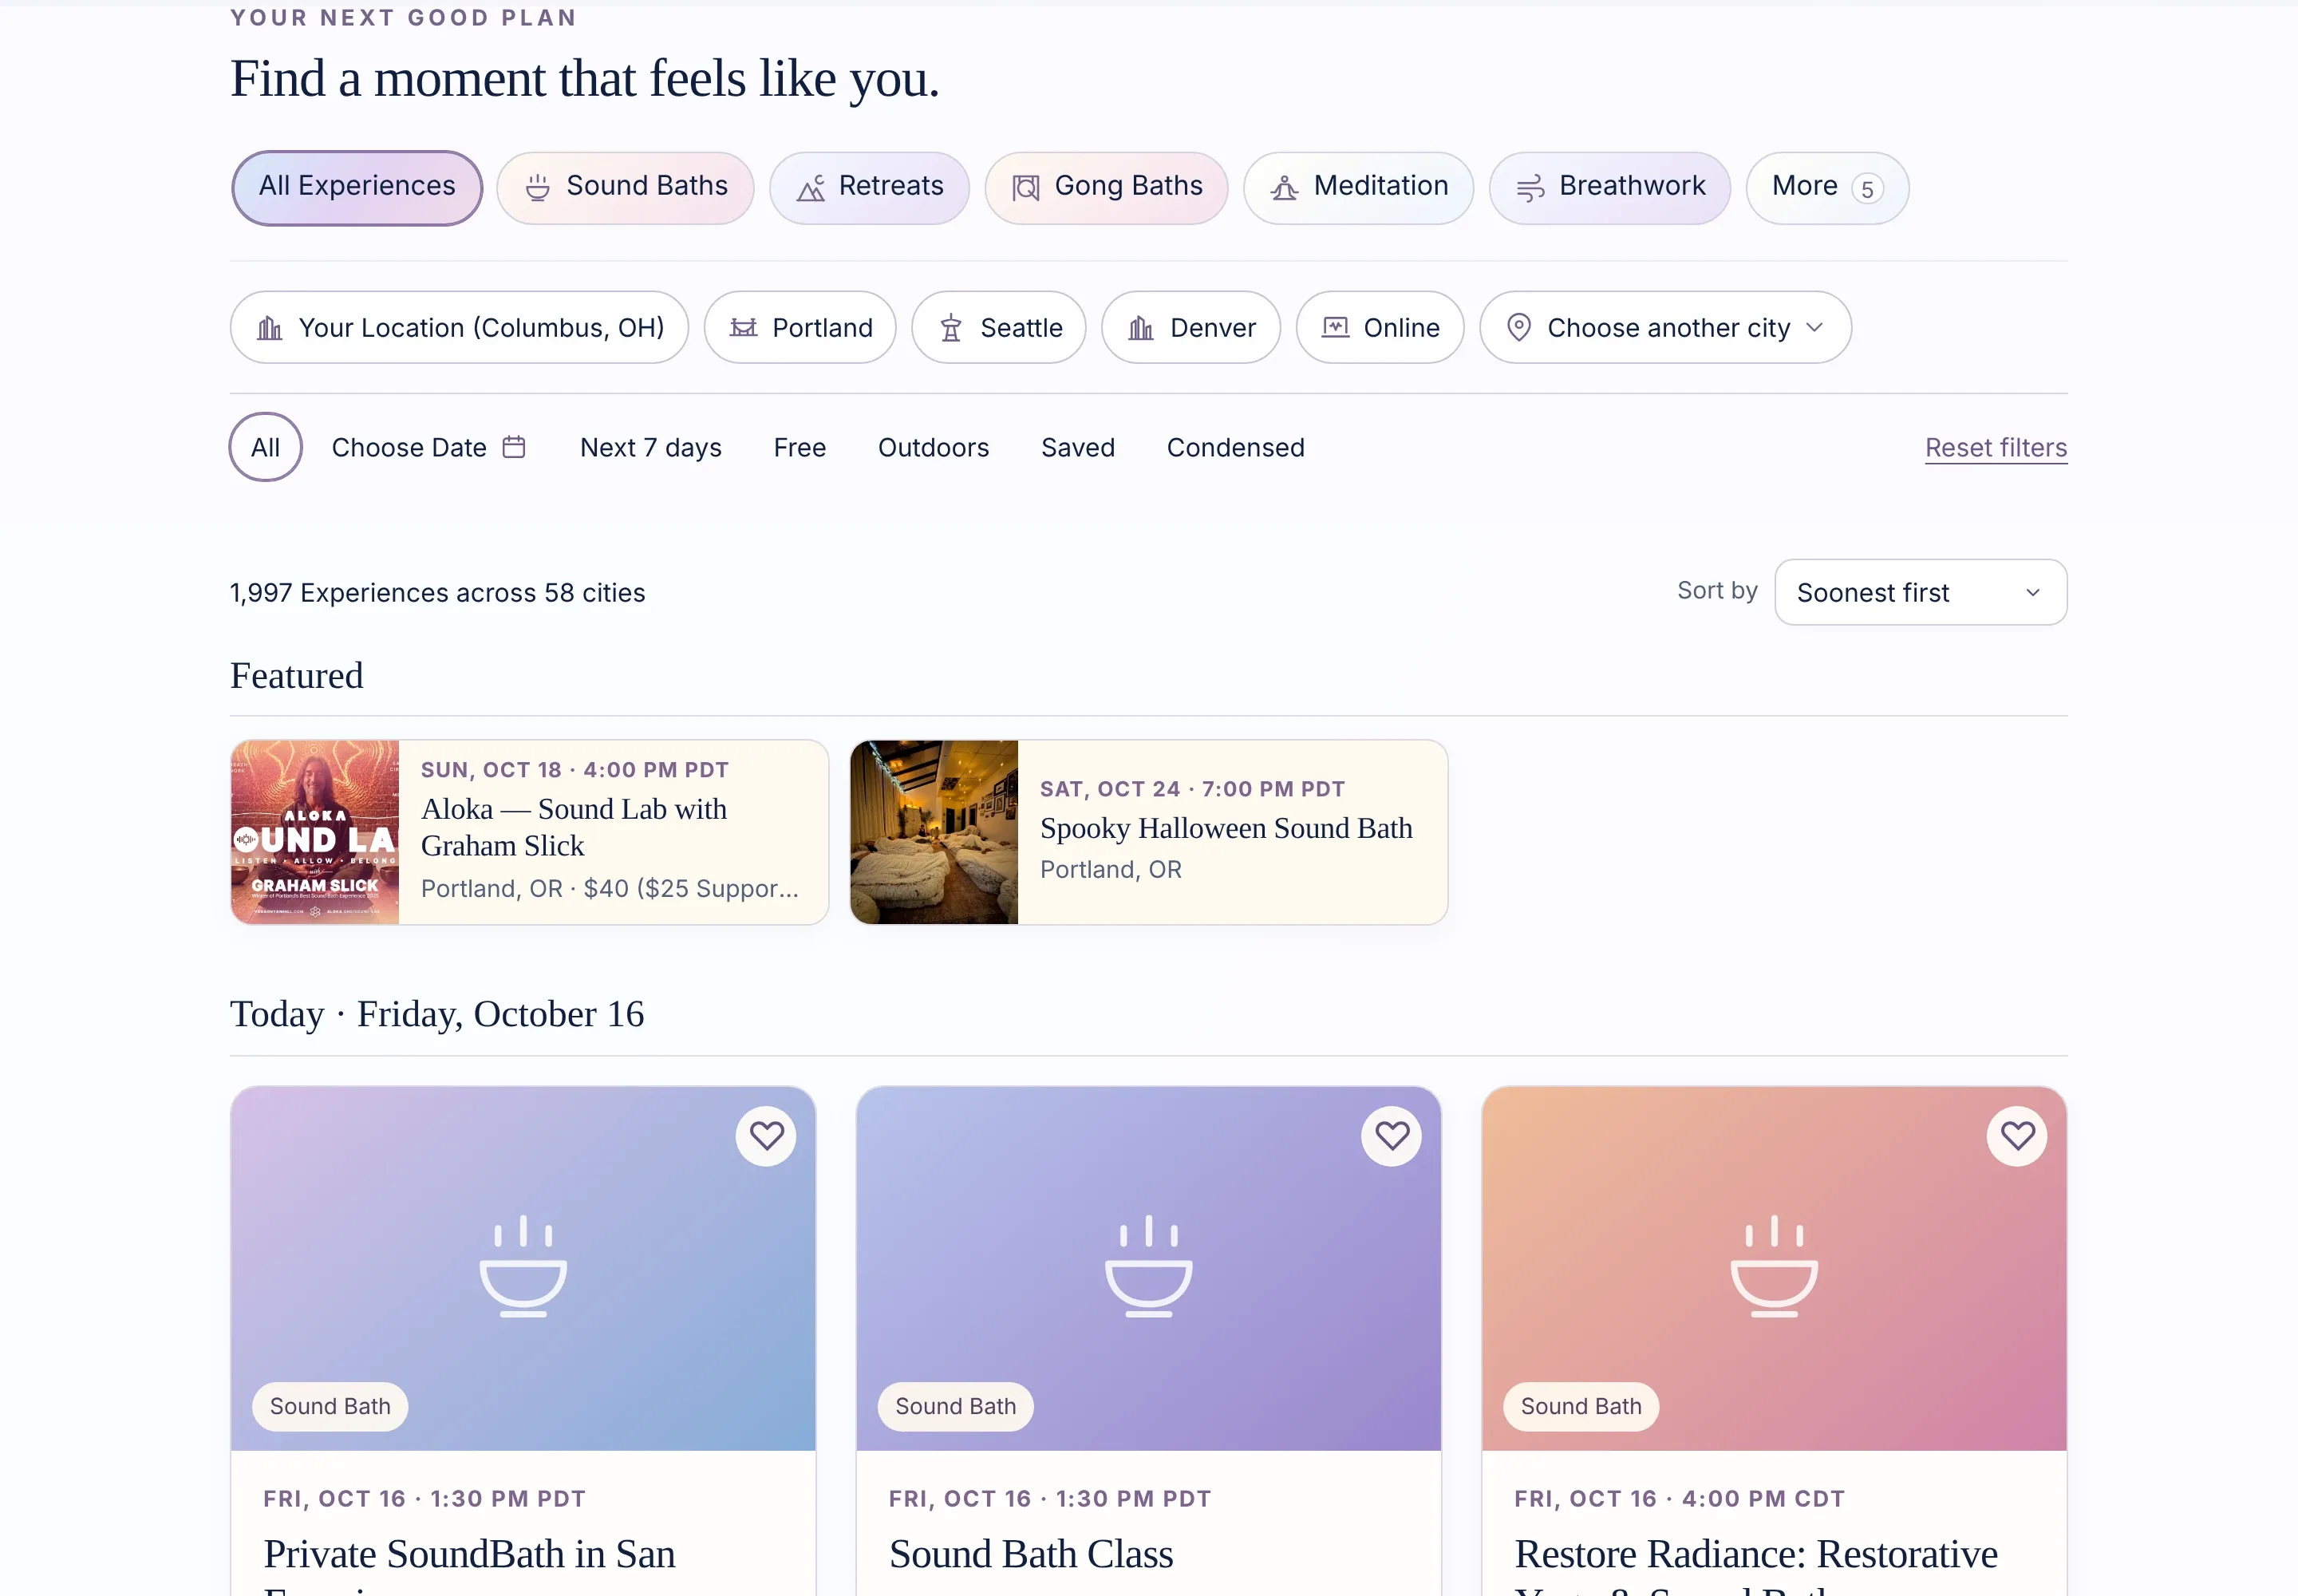Viewport: 2298px width, 1596px height.
Task: Click the Columbus location buildings icon
Action: coord(270,328)
